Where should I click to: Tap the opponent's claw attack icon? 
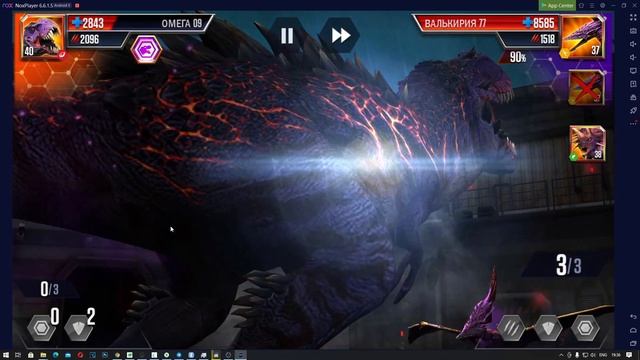[511, 328]
